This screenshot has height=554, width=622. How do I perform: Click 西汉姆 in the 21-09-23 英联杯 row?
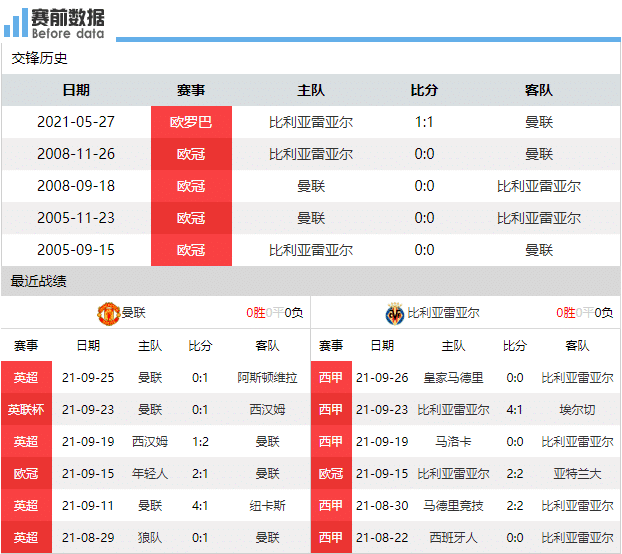(267, 409)
